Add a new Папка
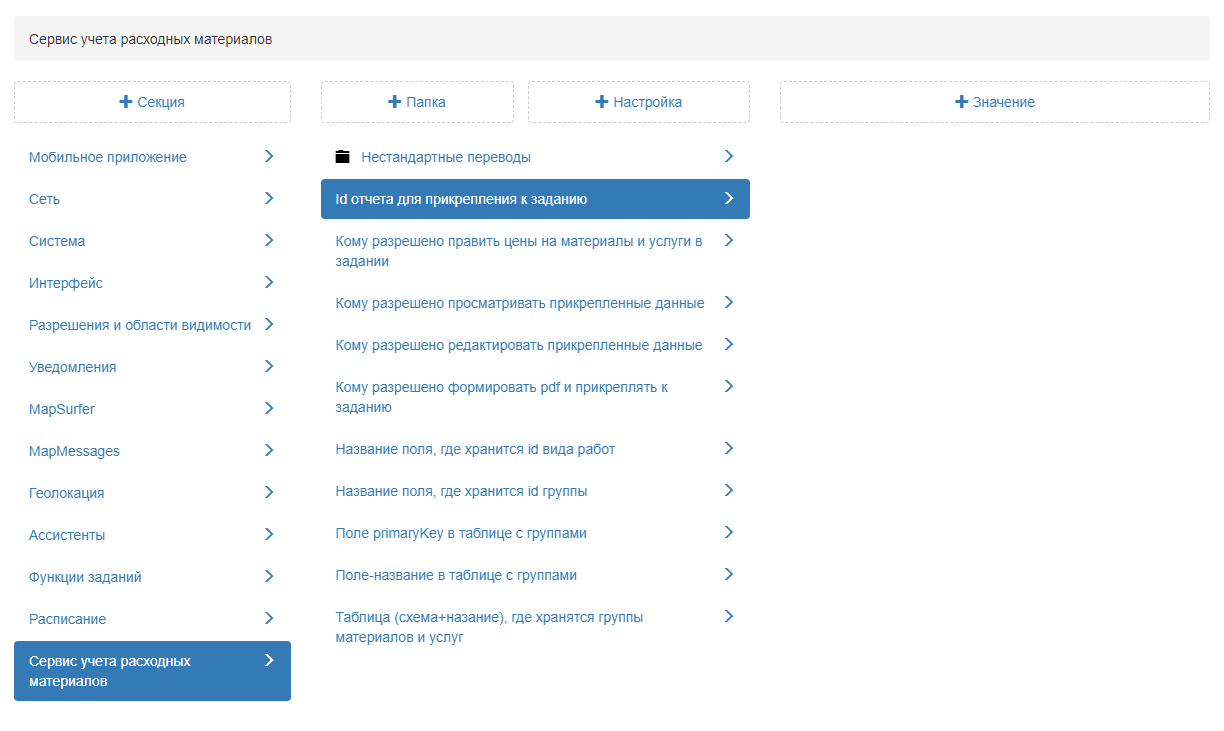 click(417, 102)
